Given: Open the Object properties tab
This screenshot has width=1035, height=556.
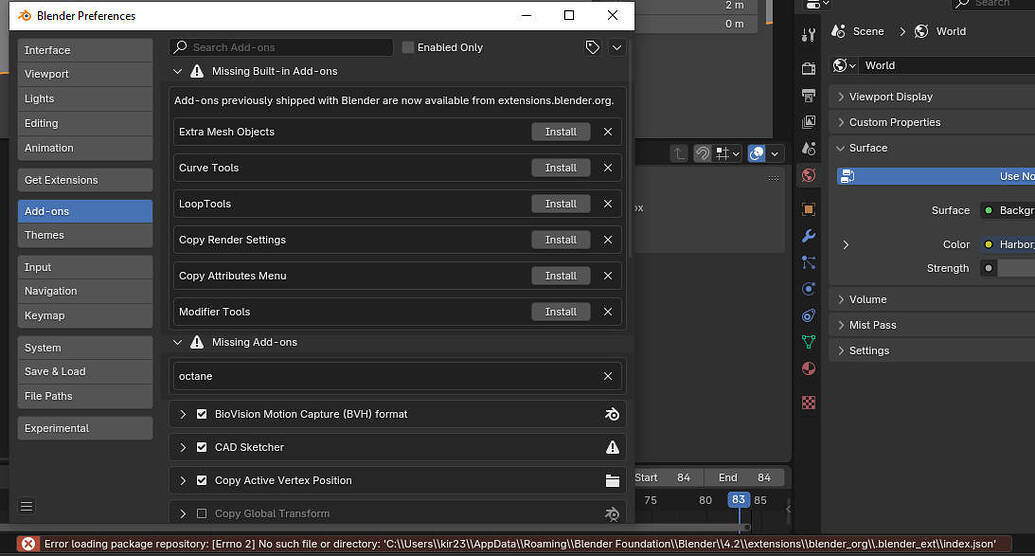Looking at the screenshot, I should tap(809, 209).
